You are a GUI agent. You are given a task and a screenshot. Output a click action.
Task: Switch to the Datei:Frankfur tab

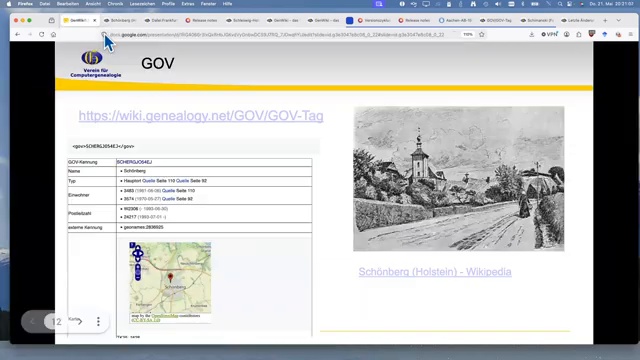tap(161, 20)
